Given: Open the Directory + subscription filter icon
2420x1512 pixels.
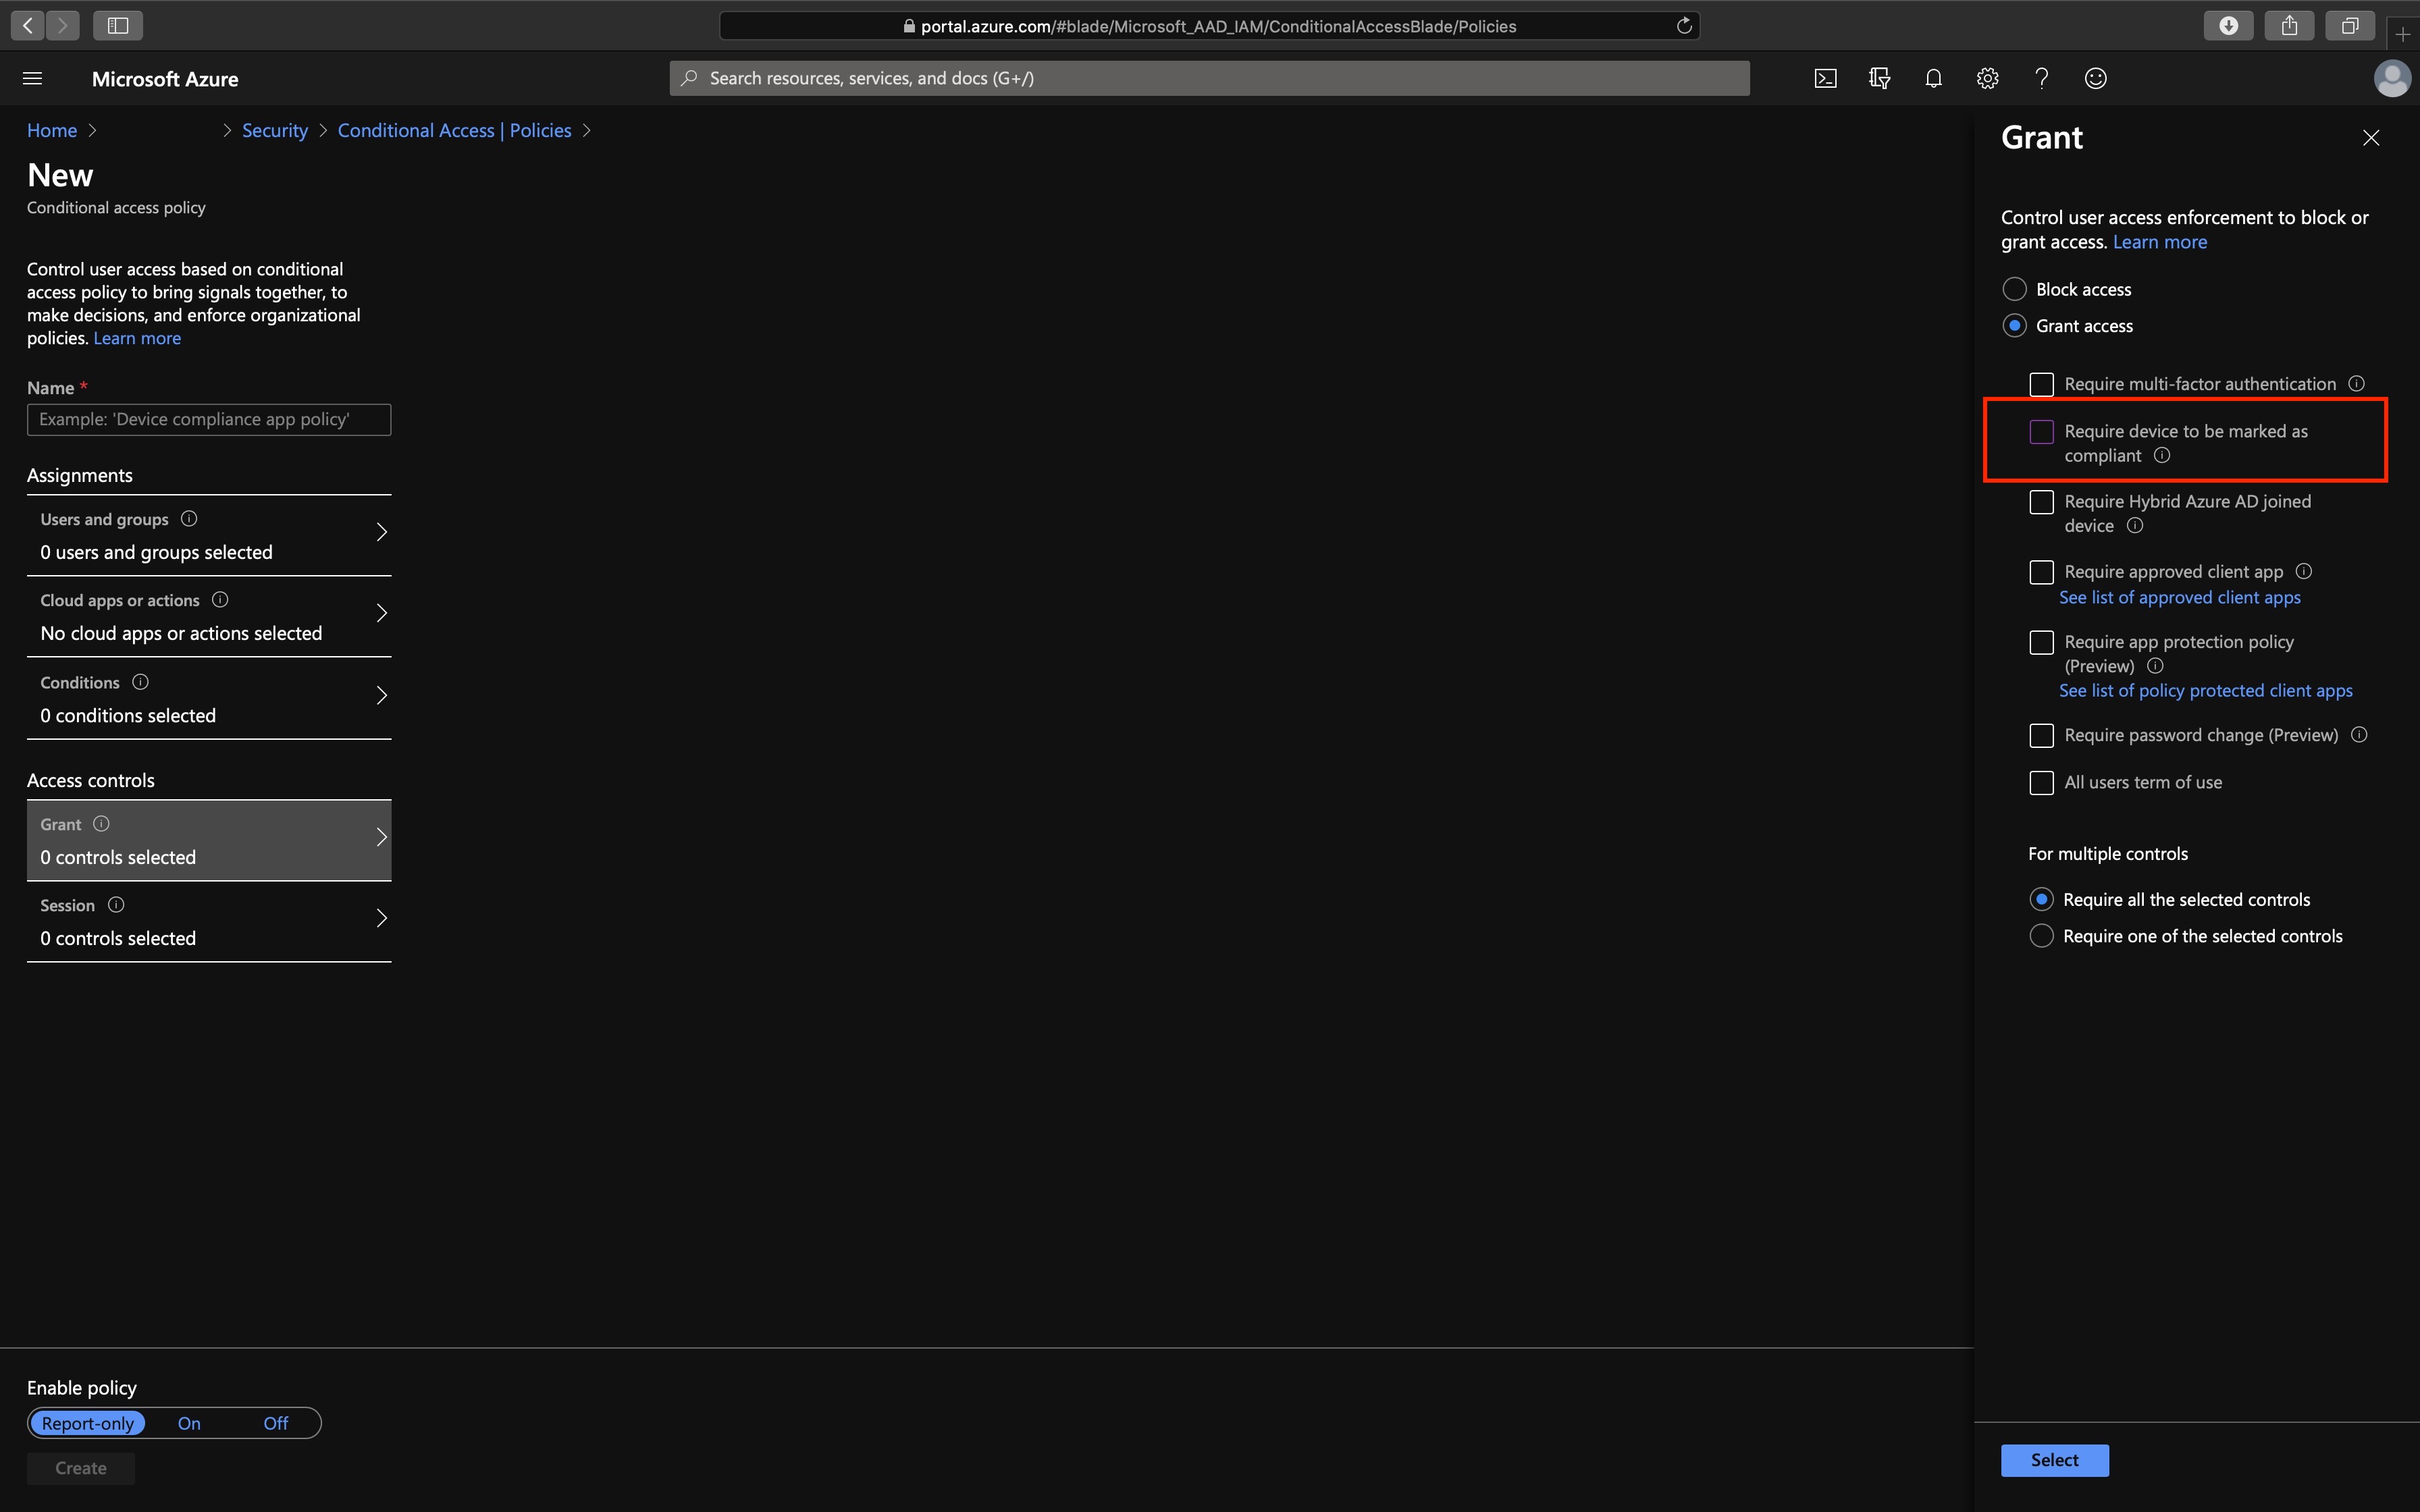Looking at the screenshot, I should 1879,78.
